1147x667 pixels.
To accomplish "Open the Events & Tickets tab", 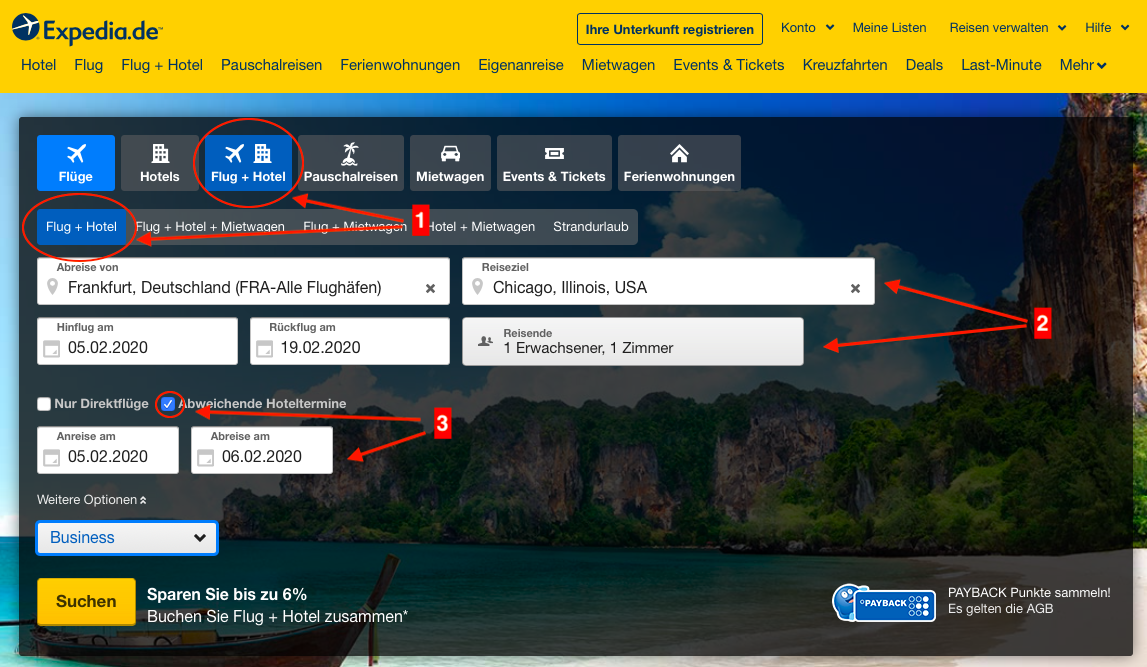I will point(554,163).
